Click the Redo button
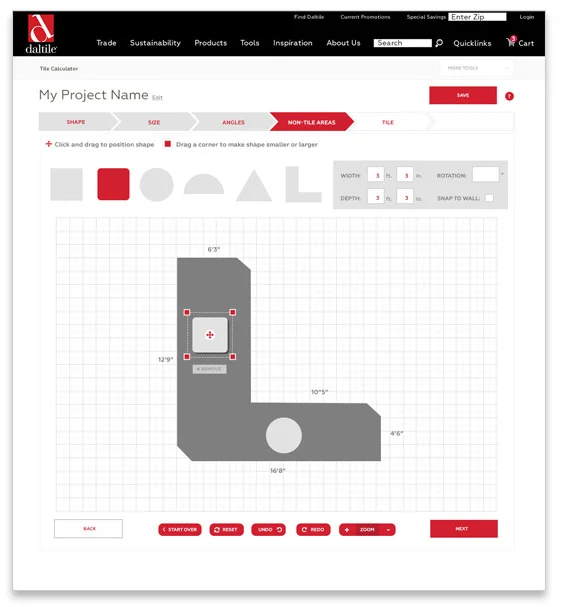 pyautogui.click(x=313, y=530)
